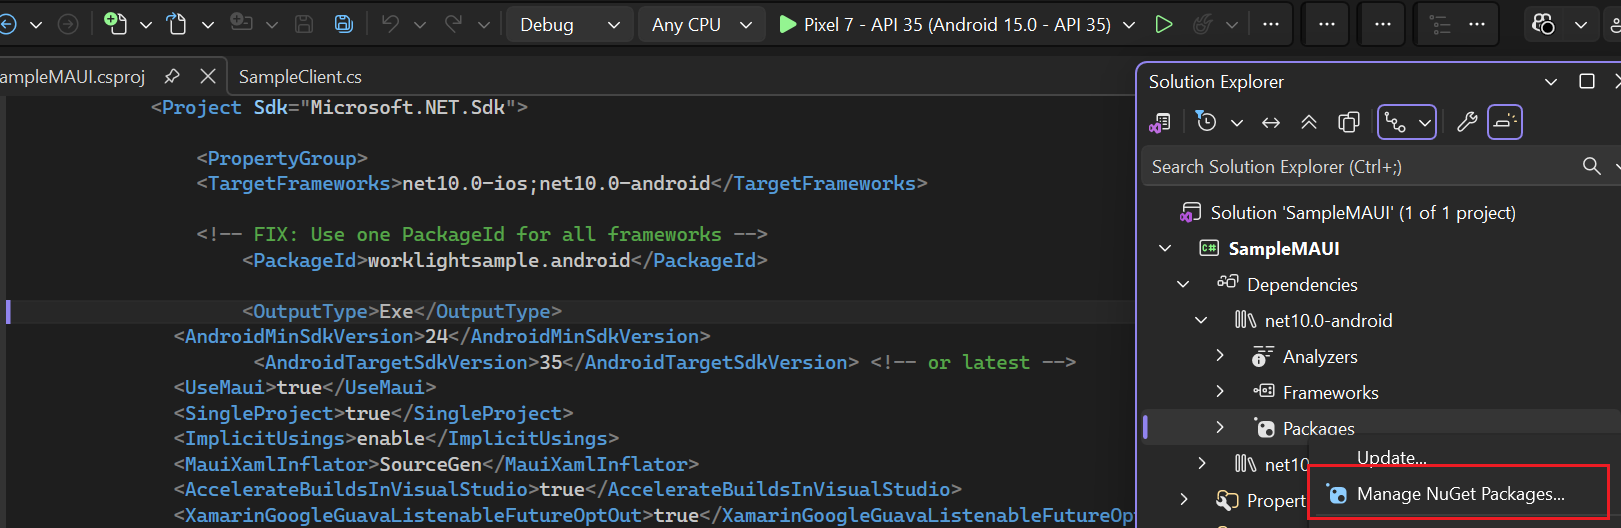
Task: Pin the SampleMAUI.csproj tab
Action: pyautogui.click(x=171, y=76)
